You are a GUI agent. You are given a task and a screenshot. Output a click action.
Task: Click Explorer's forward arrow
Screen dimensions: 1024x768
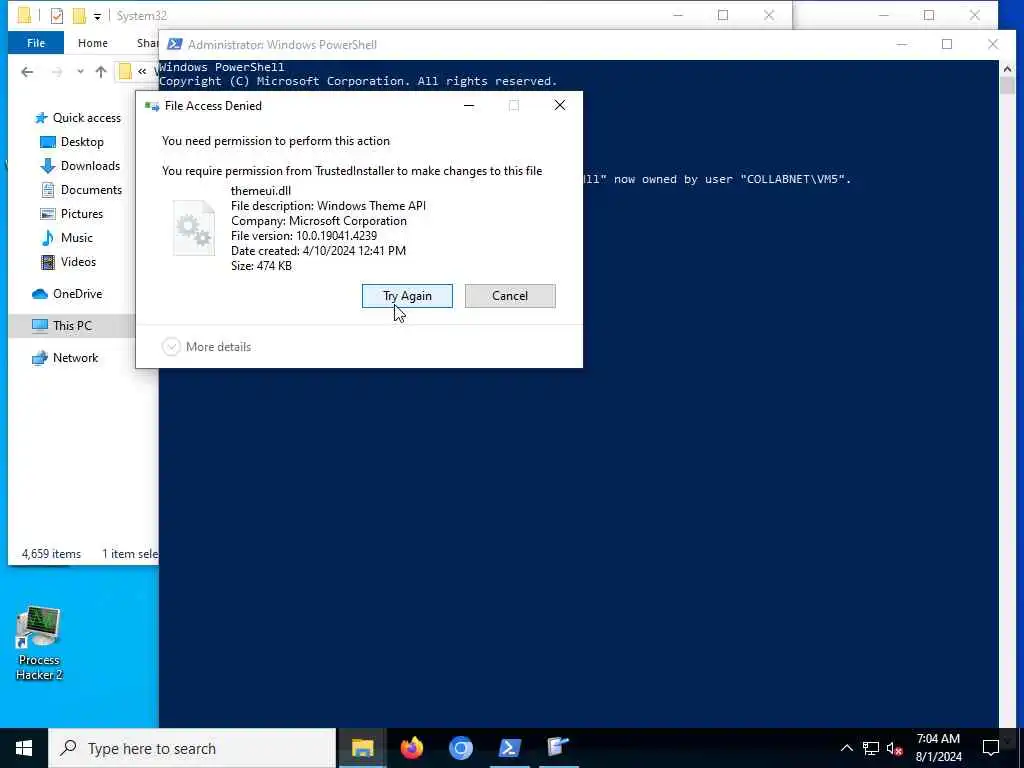(57, 72)
